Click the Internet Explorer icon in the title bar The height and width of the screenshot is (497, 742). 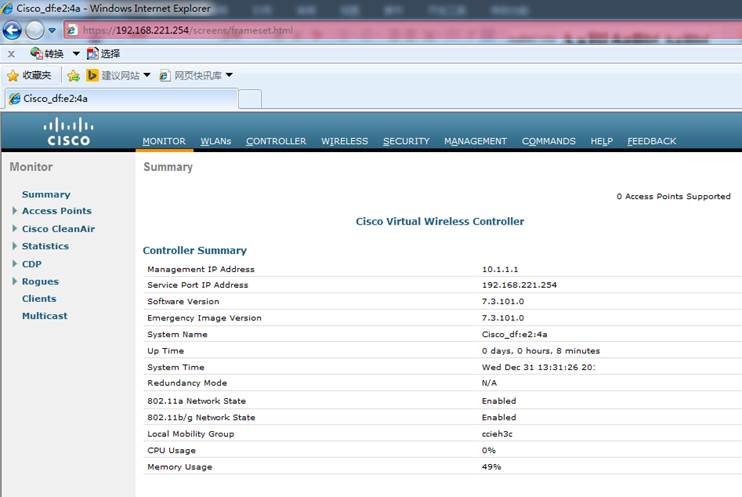point(7,9)
